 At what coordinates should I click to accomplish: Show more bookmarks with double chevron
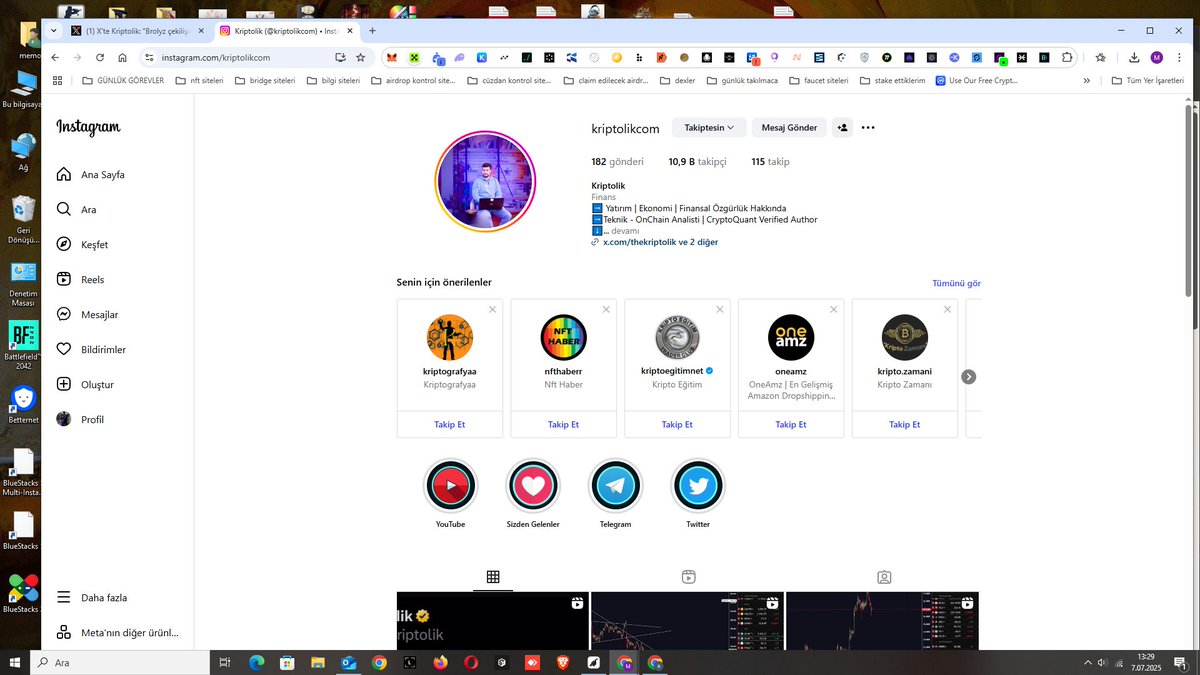coord(1087,80)
